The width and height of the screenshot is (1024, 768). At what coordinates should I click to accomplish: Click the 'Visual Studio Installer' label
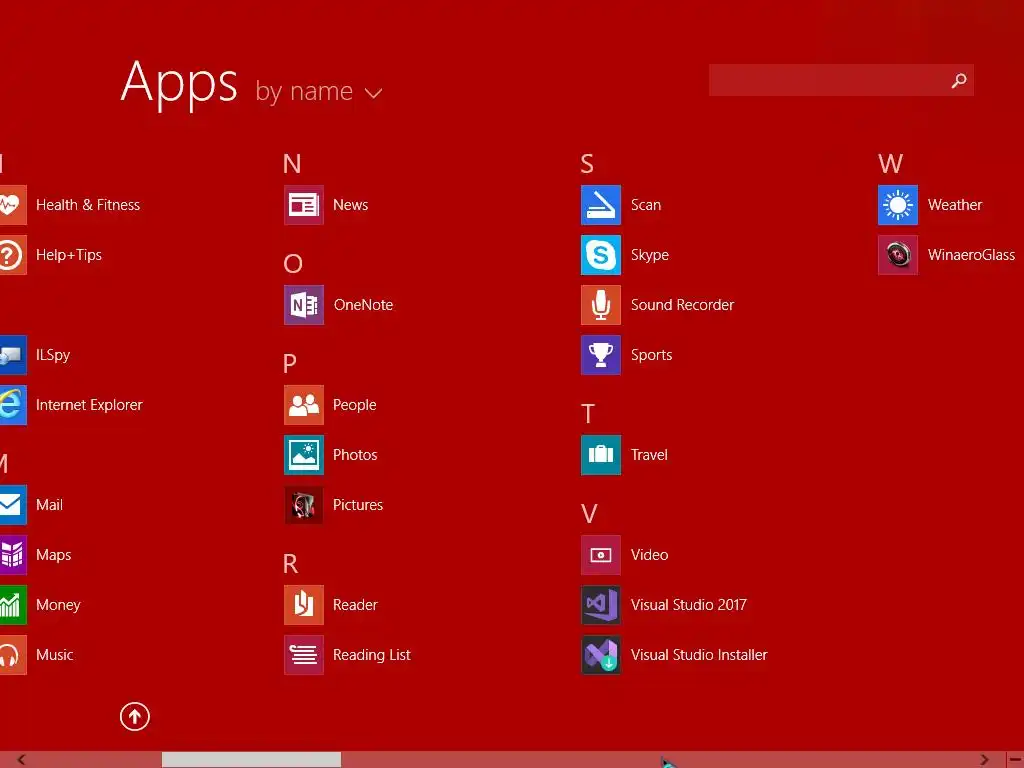pyautogui.click(x=699, y=655)
